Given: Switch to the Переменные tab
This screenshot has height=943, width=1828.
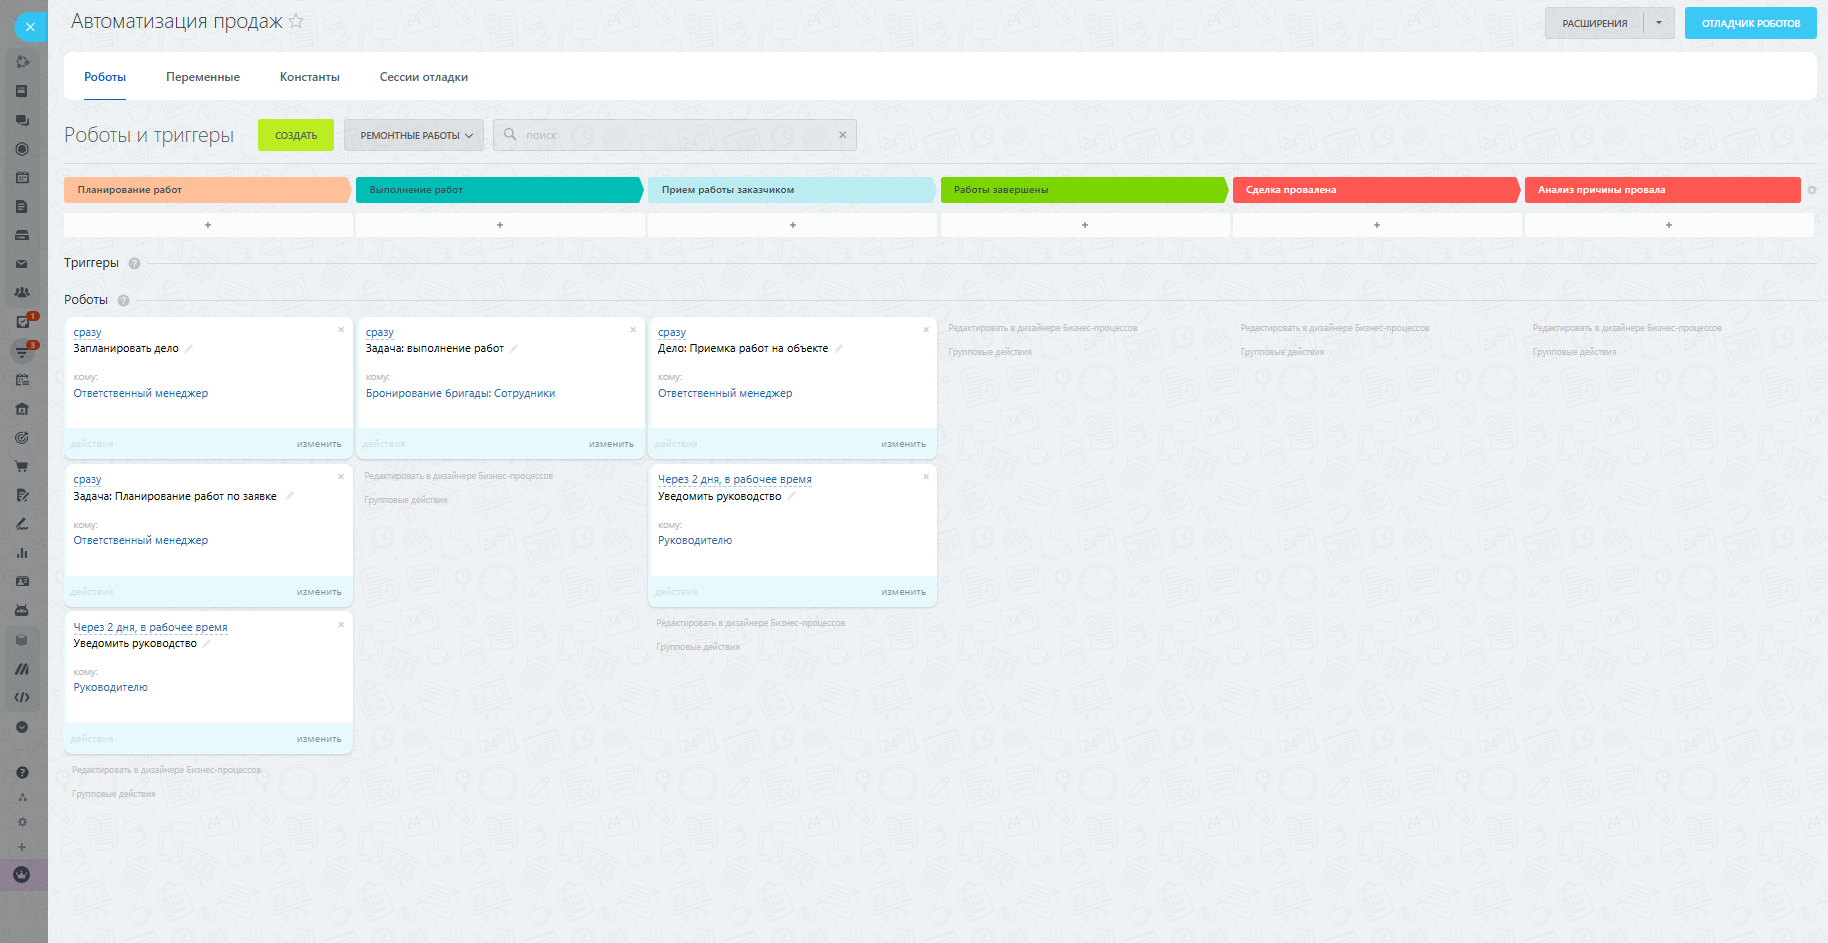Looking at the screenshot, I should coord(203,77).
